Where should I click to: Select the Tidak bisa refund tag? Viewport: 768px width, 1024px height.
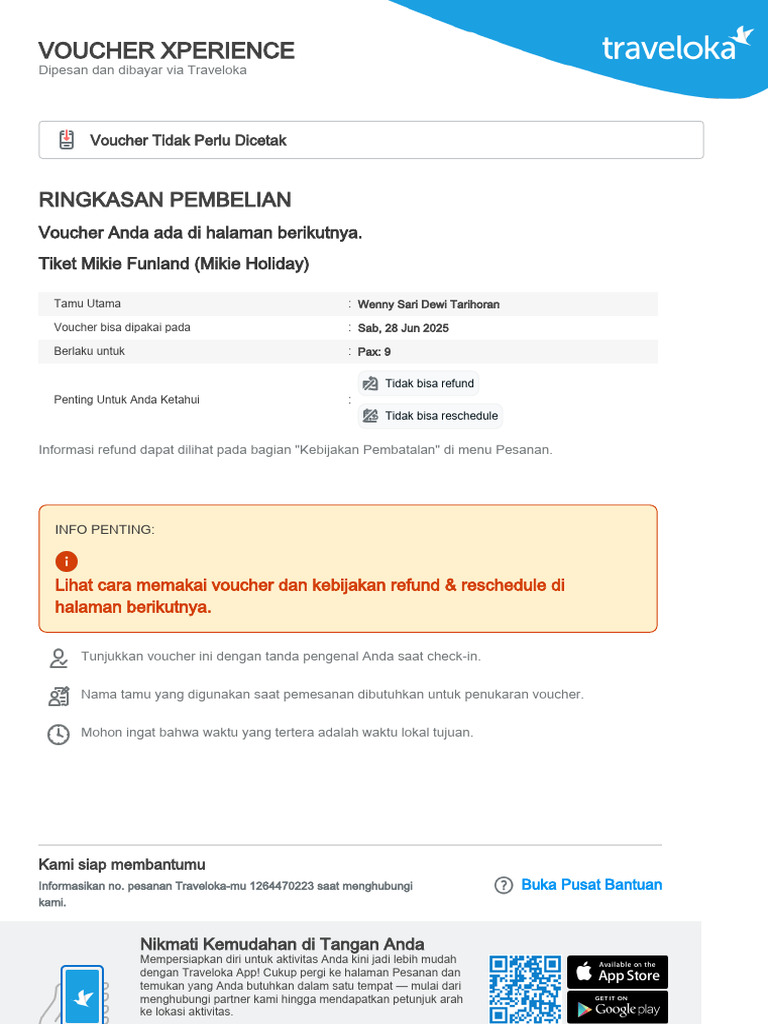tap(418, 383)
